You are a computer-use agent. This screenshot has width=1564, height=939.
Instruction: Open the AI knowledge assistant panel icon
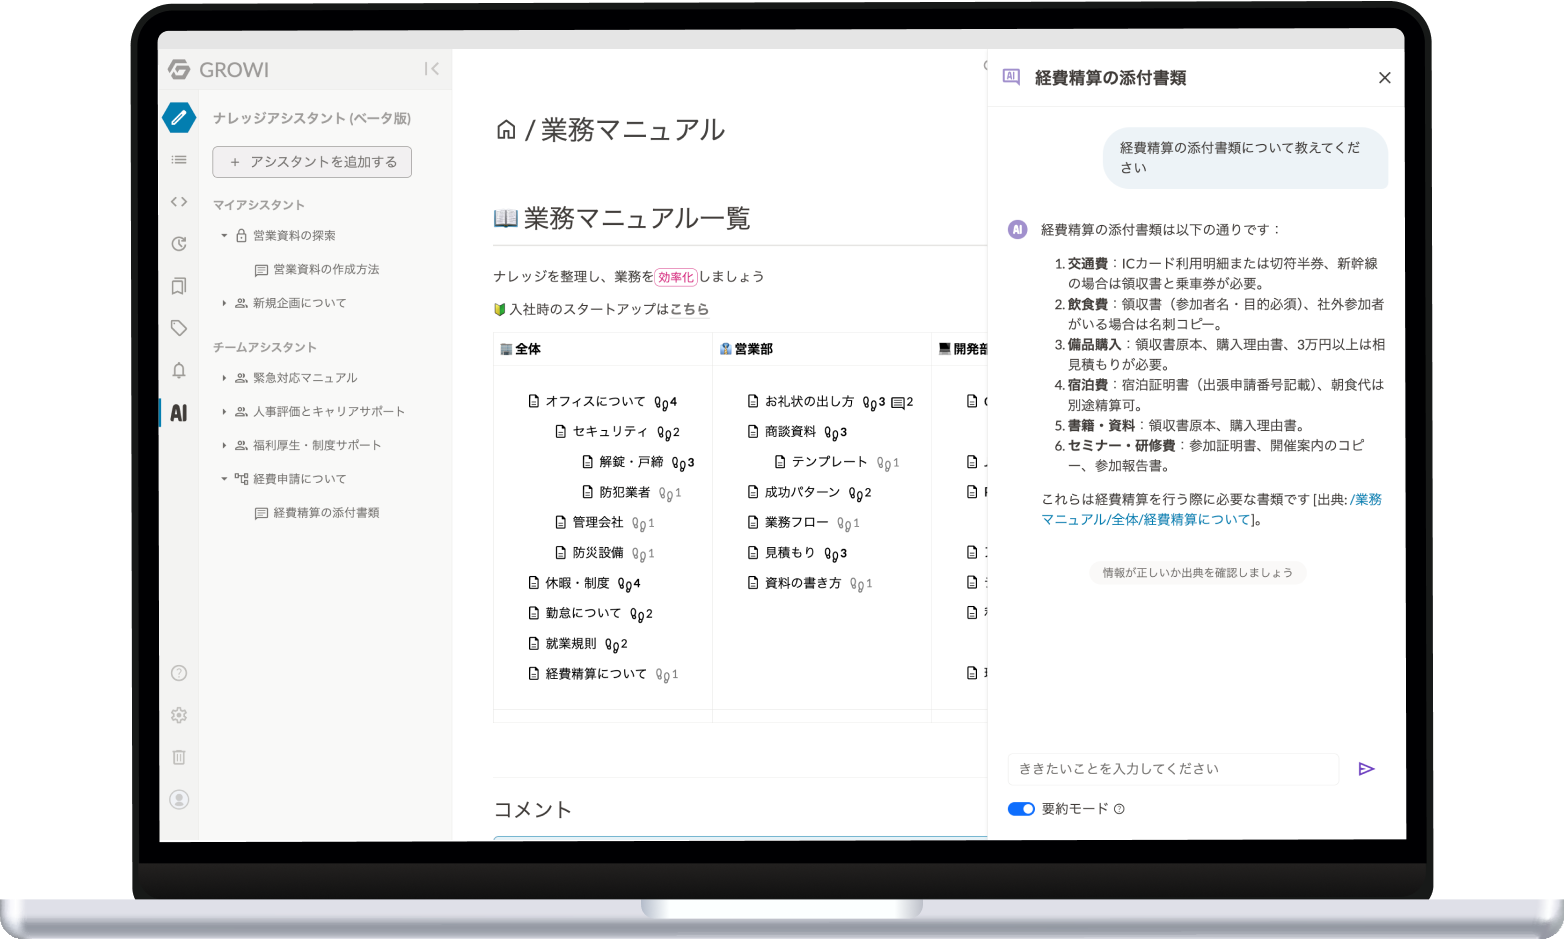pyautogui.click(x=179, y=412)
